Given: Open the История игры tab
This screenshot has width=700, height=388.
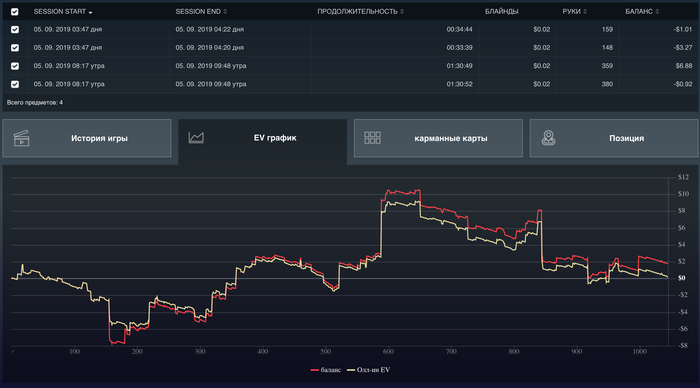Looking at the screenshot, I should point(87,138).
